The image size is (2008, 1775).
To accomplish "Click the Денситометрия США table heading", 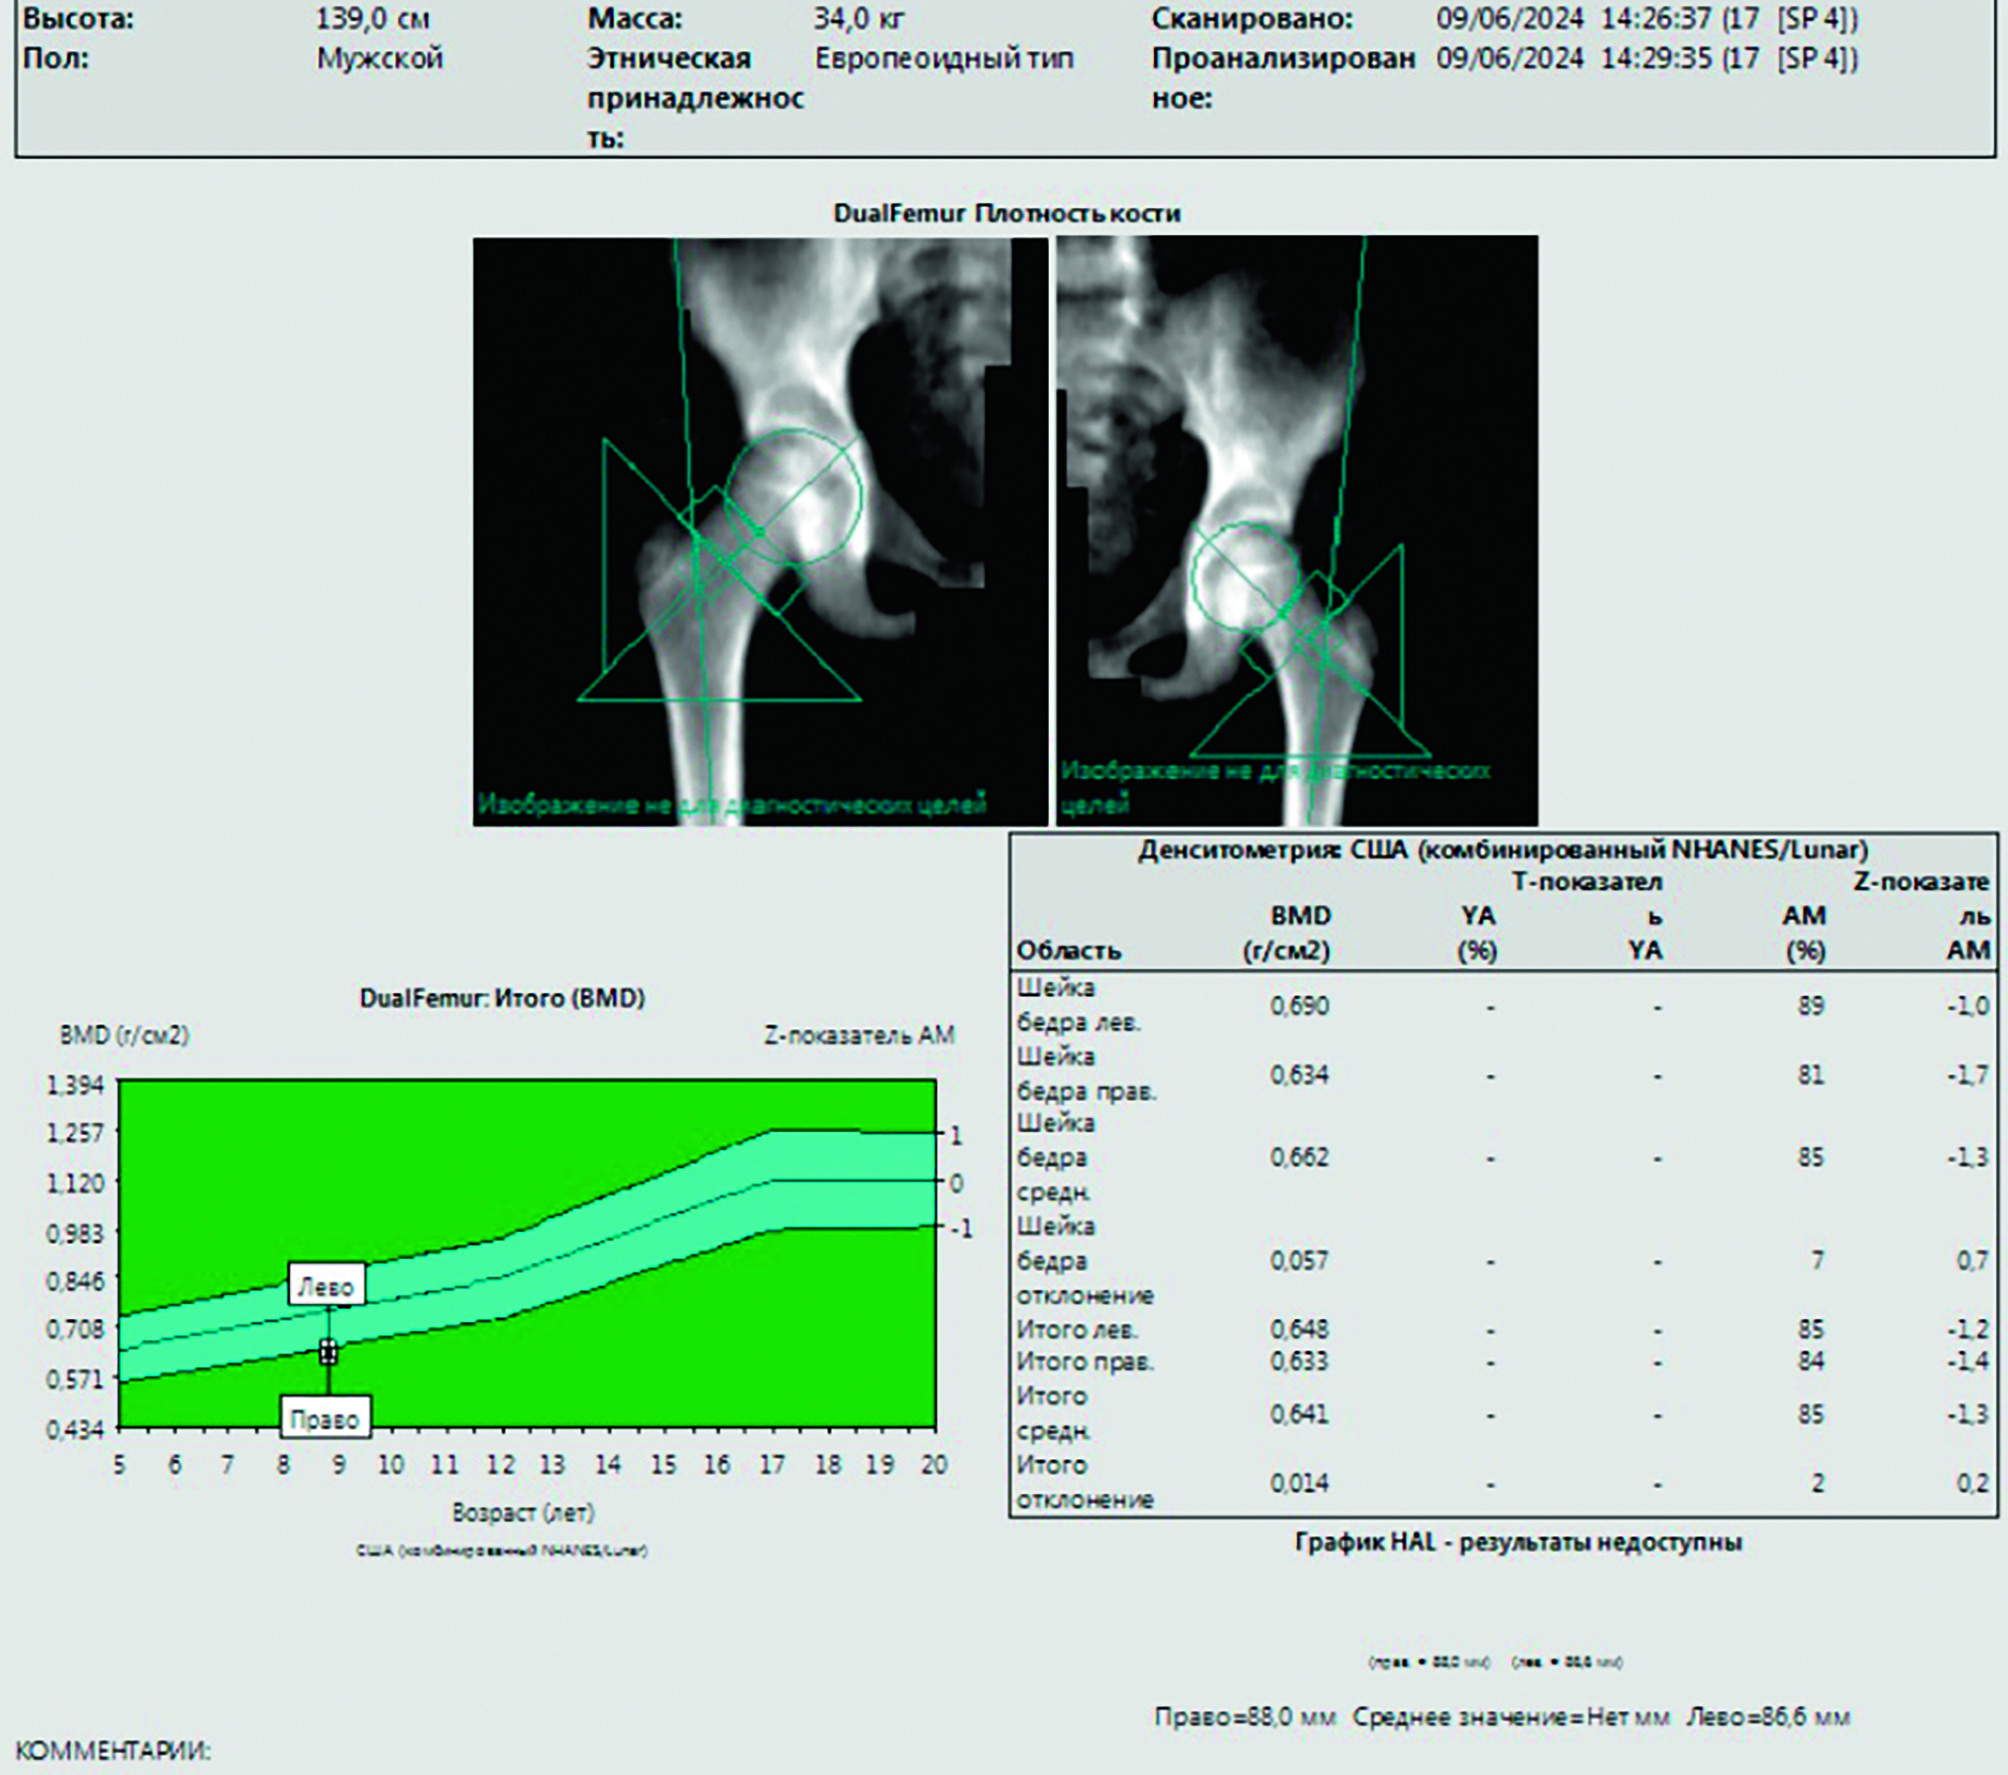I will pos(1502,850).
